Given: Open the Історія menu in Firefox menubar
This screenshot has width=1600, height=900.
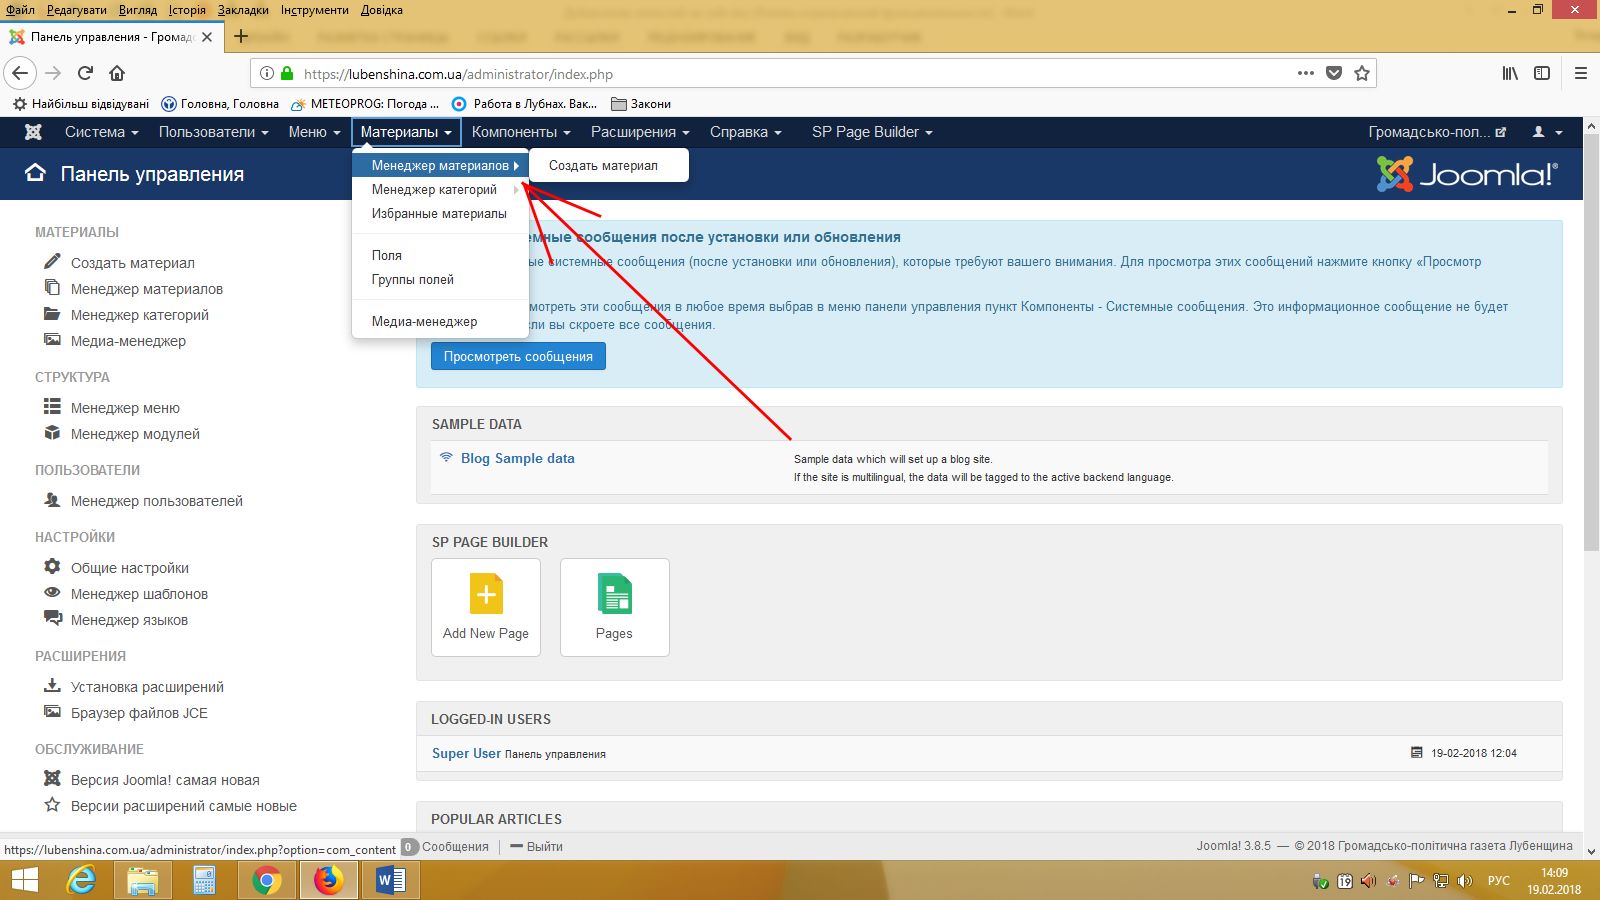Looking at the screenshot, I should tap(187, 10).
